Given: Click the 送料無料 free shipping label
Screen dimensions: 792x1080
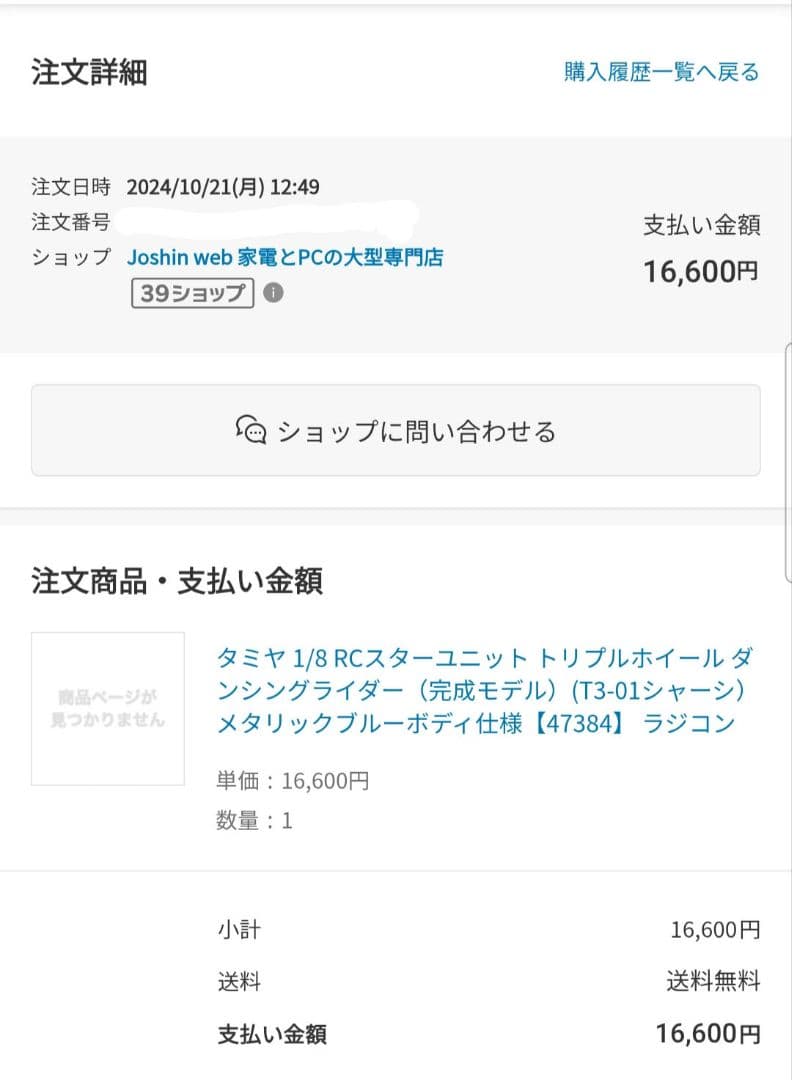Looking at the screenshot, I should [x=717, y=982].
